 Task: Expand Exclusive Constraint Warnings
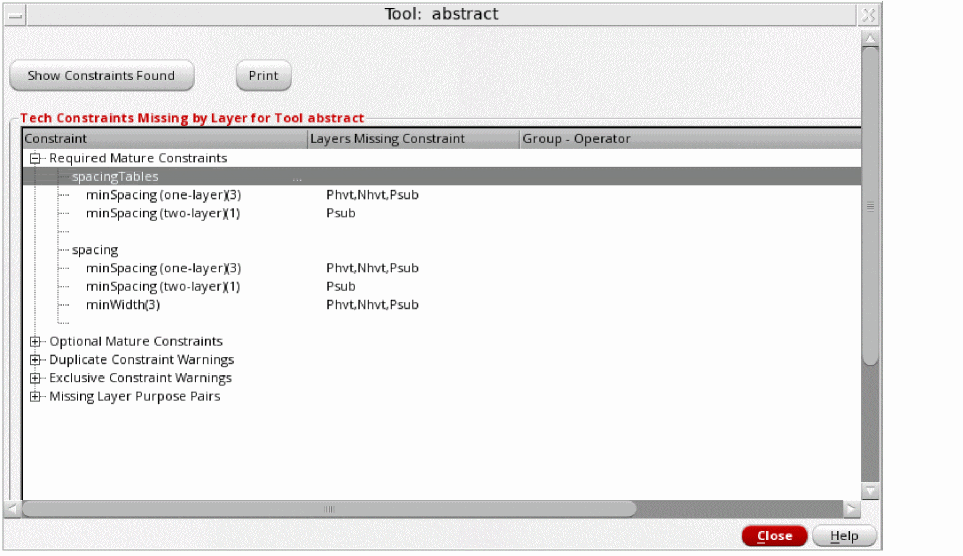coord(35,378)
